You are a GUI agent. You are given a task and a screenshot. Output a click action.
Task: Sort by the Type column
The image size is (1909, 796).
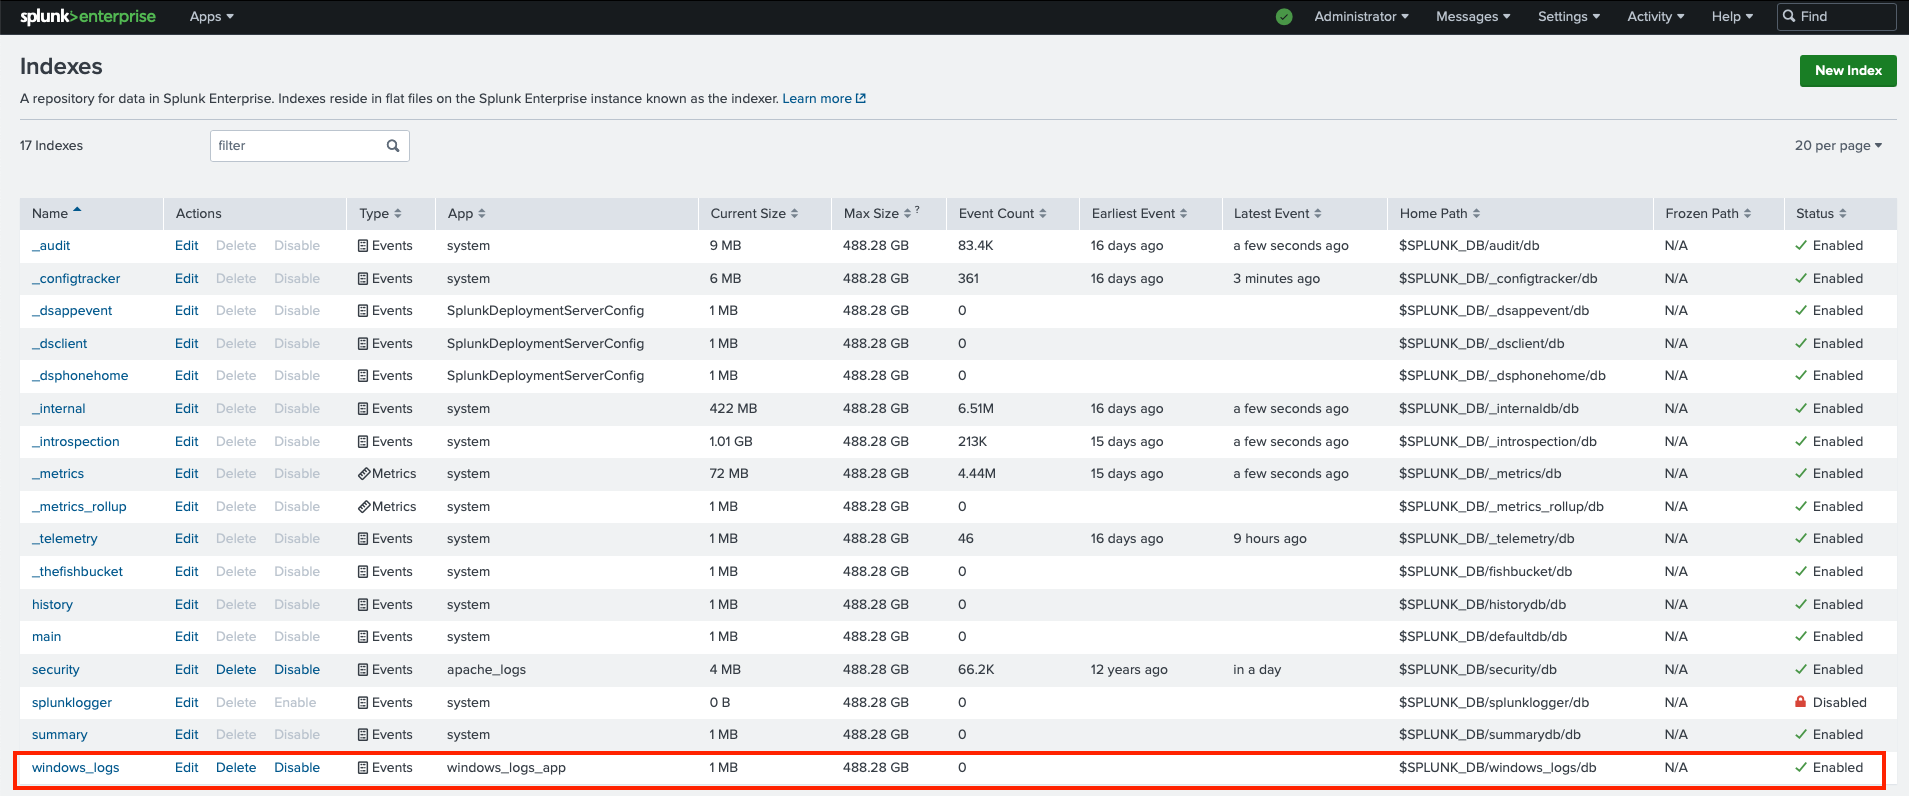click(x=380, y=214)
